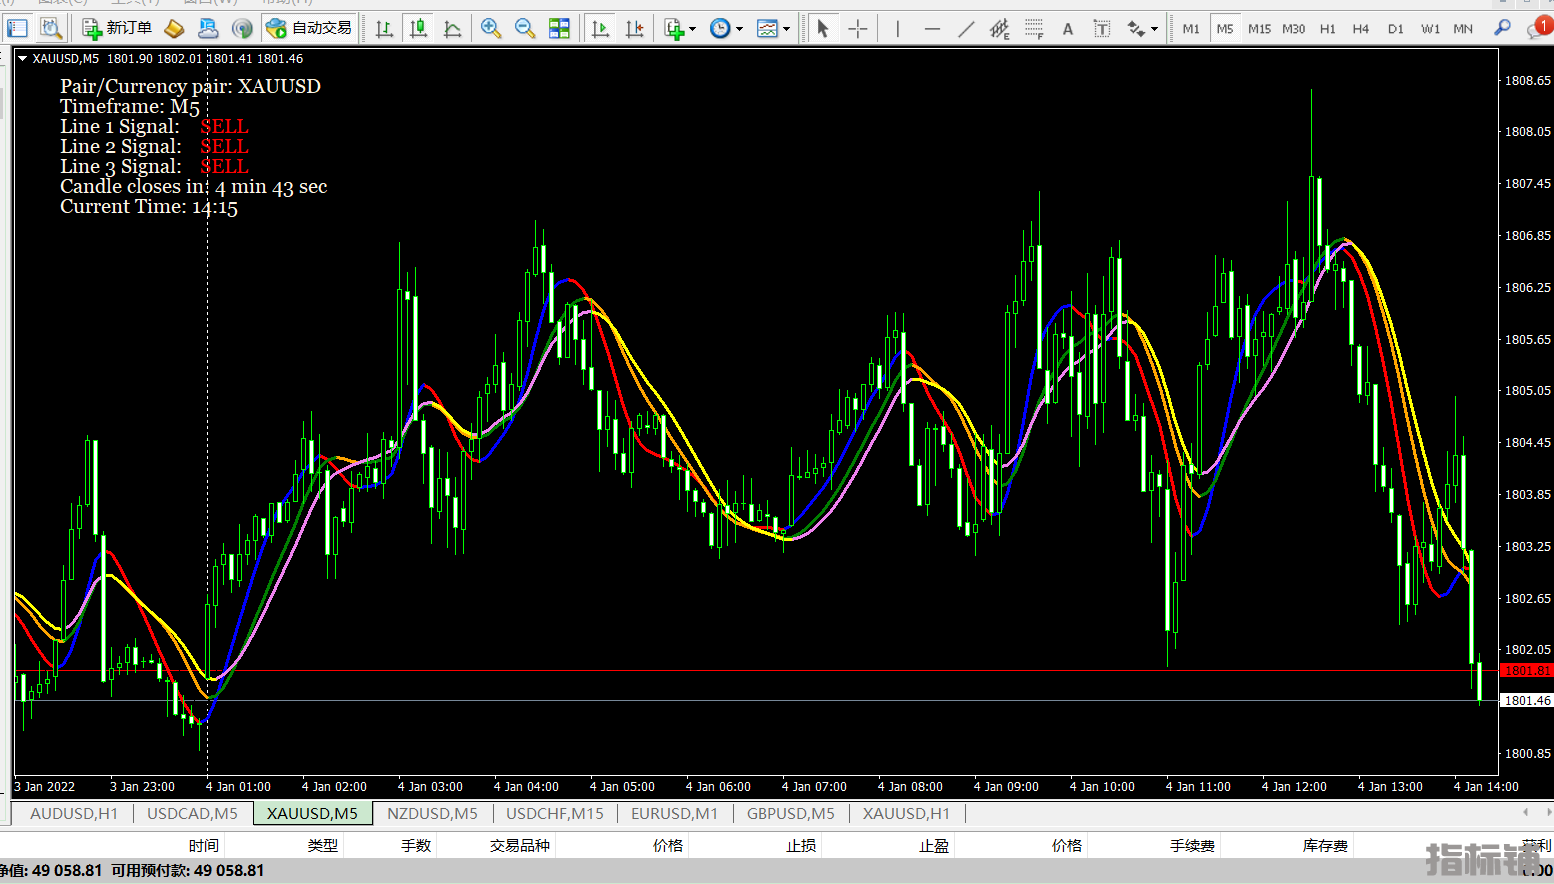This screenshot has height=884, width=1554.
Task: Switch timeframe to H4
Action: (1361, 28)
